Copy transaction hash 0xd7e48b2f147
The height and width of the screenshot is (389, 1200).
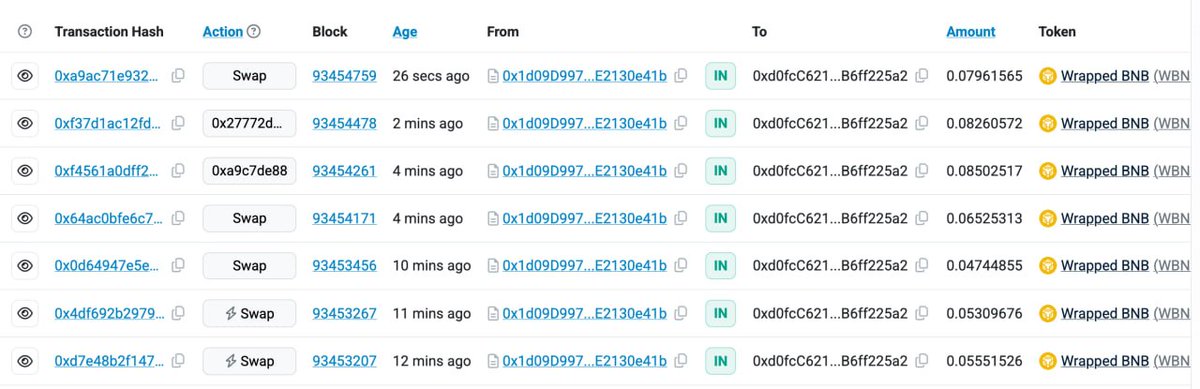click(x=178, y=361)
